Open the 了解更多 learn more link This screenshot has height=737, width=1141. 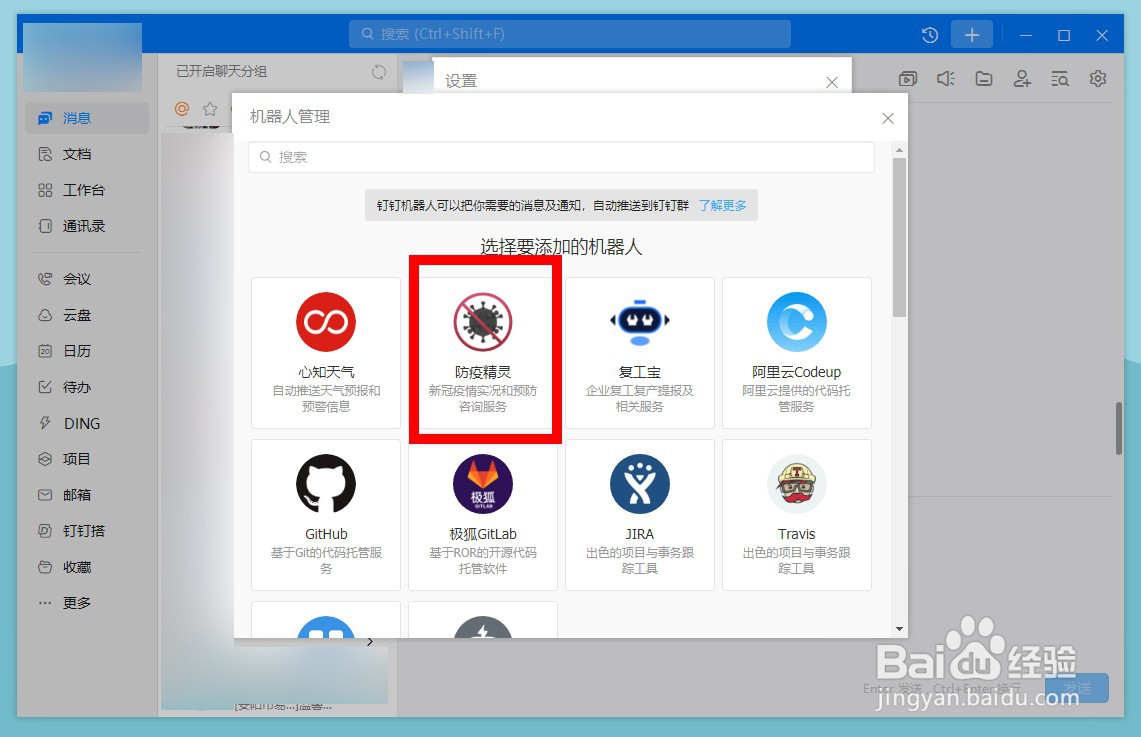point(723,206)
